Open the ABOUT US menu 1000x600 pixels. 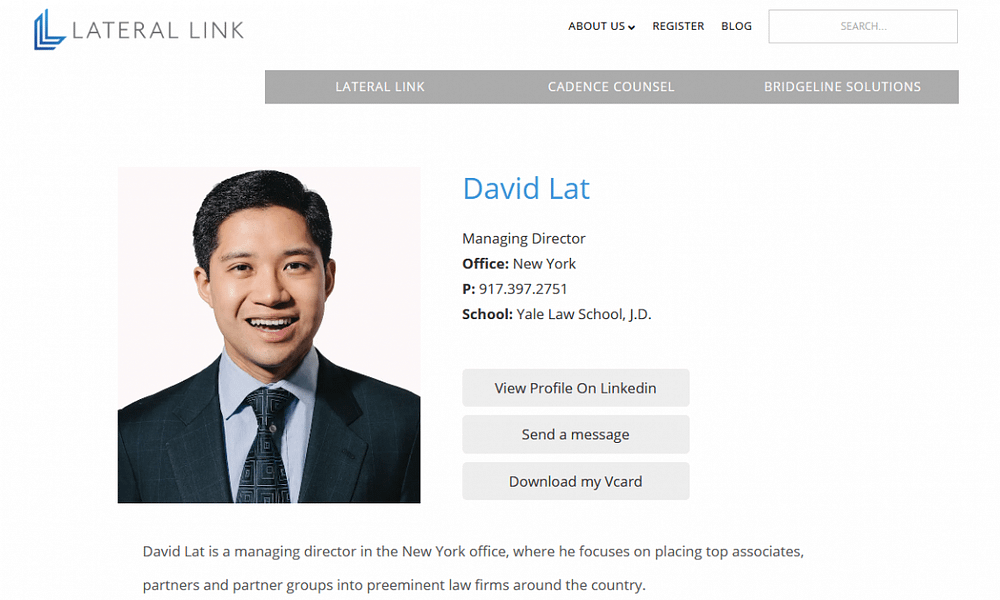click(601, 26)
